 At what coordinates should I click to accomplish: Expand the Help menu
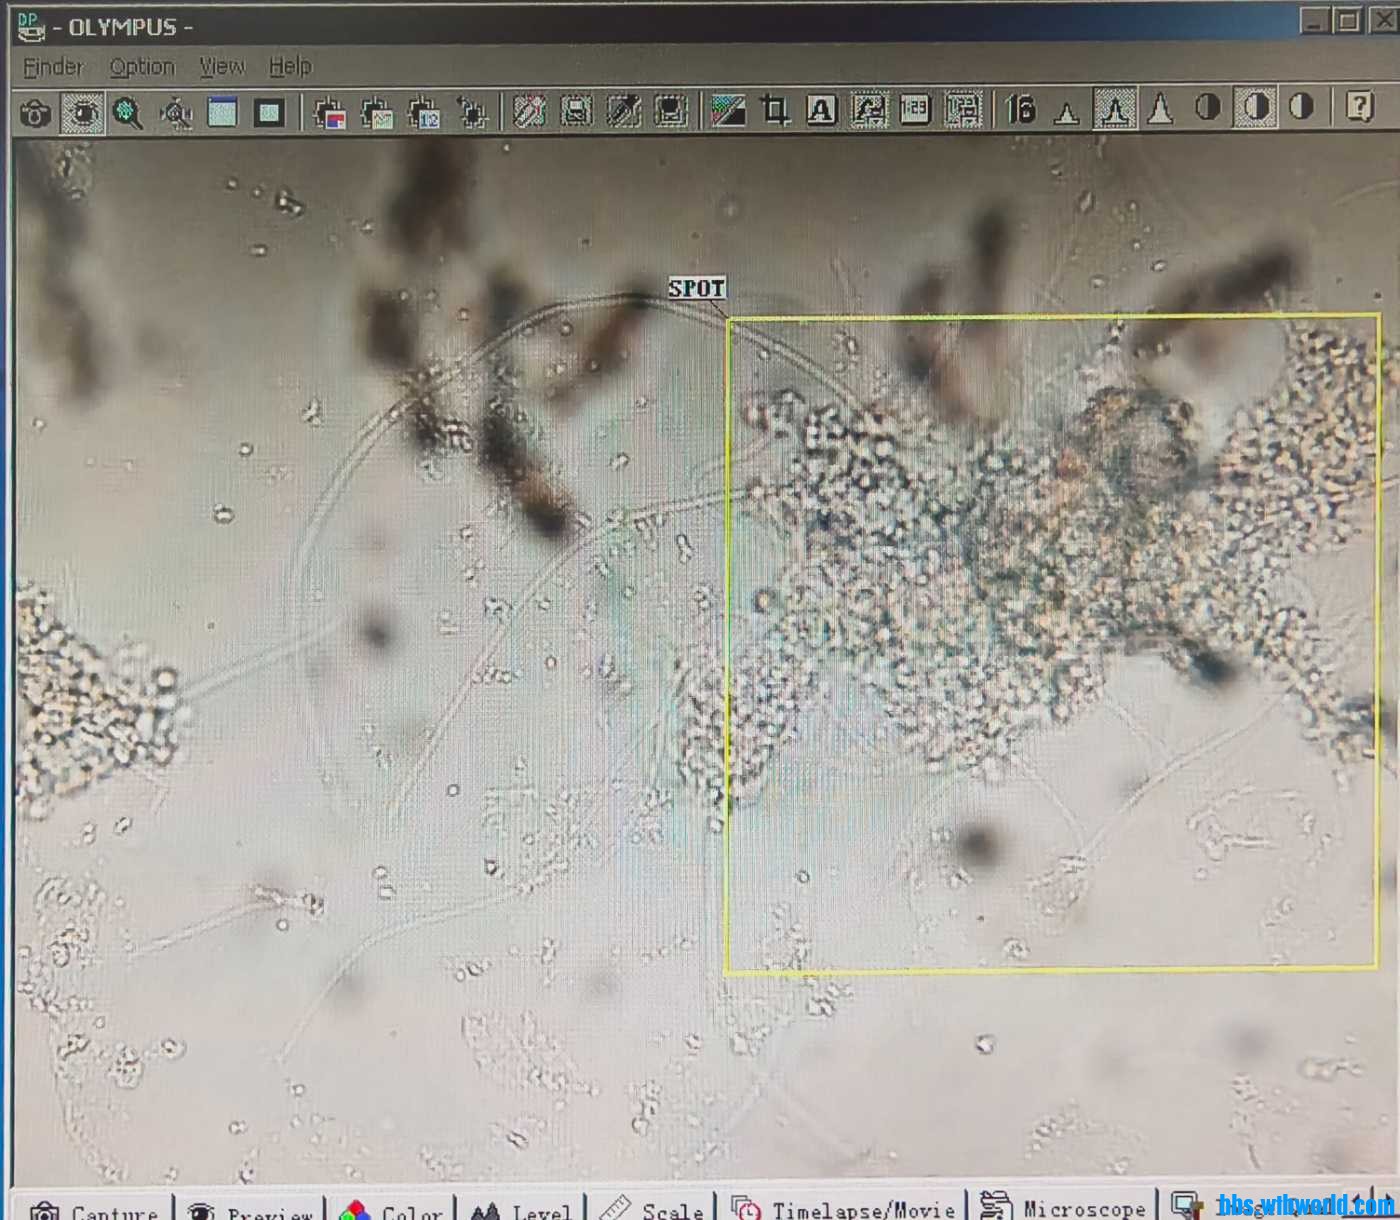click(x=290, y=67)
